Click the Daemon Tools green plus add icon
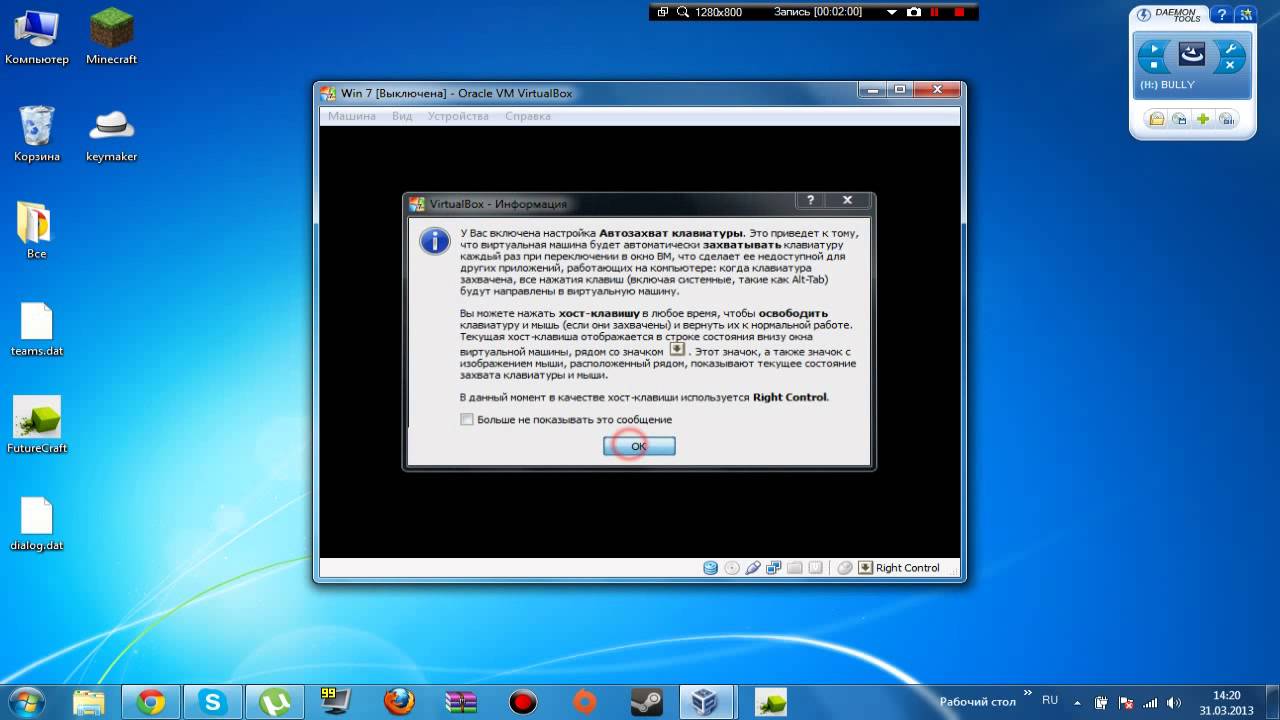Viewport: 1280px width, 720px height. pos(1203,119)
